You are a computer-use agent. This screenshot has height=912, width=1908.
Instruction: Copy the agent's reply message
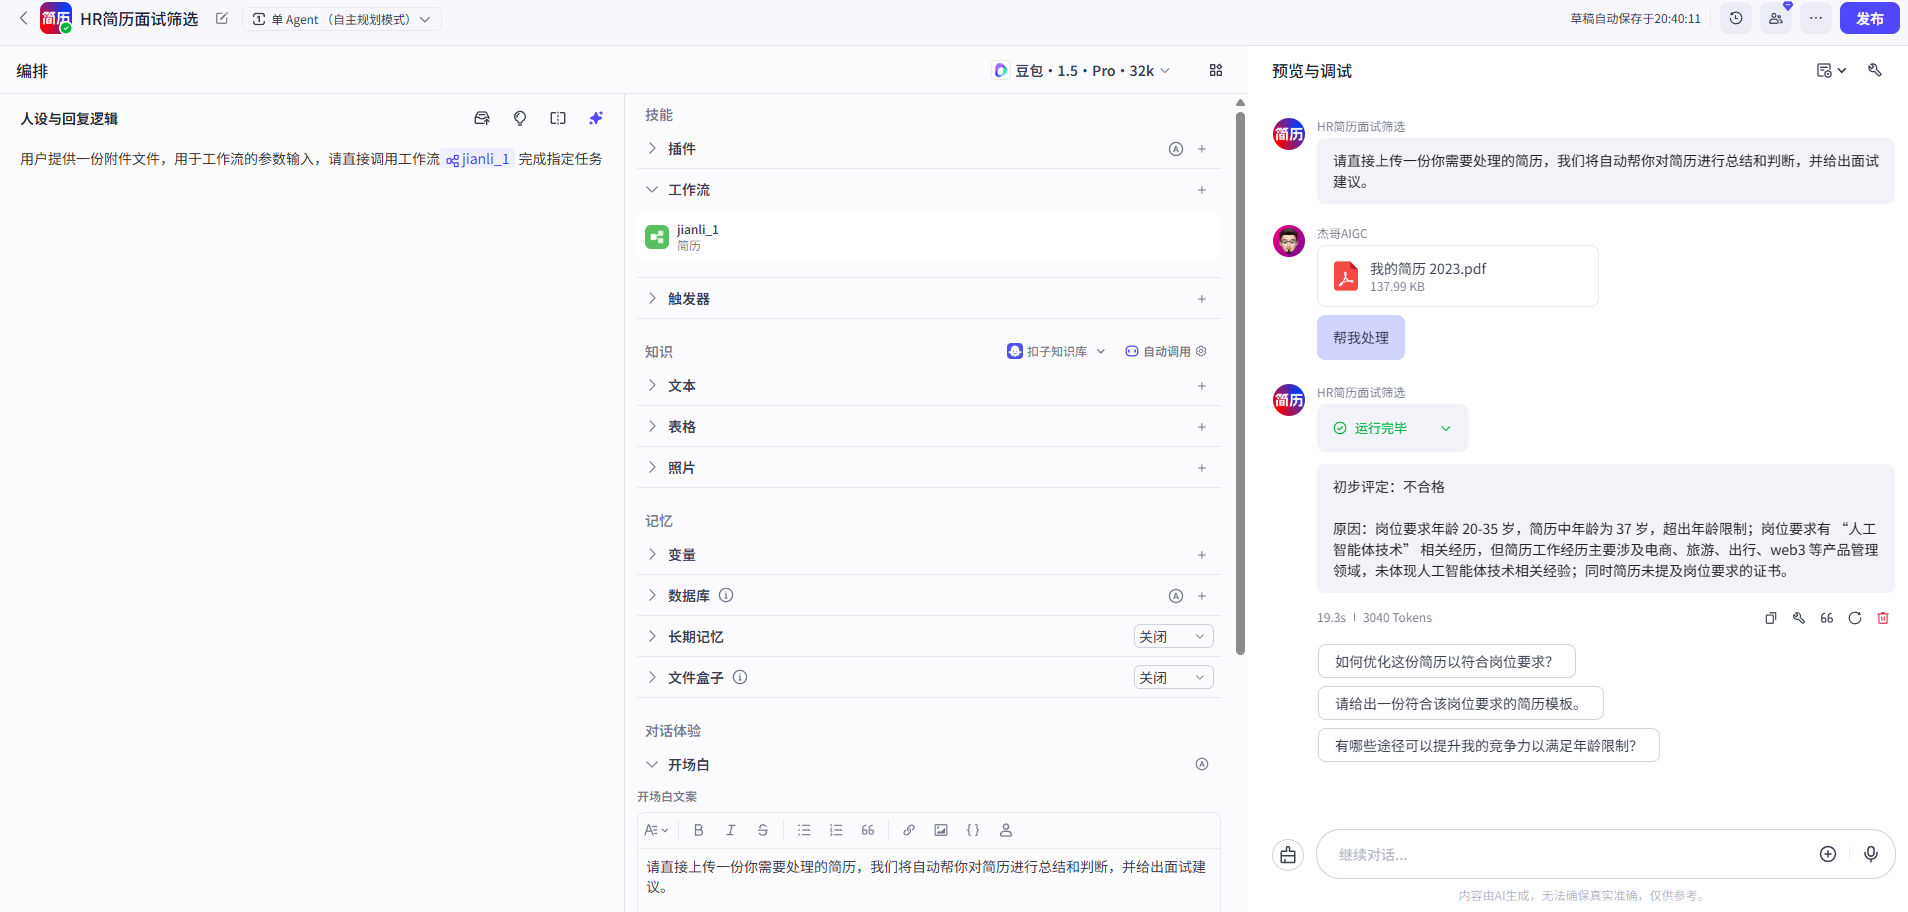click(x=1771, y=617)
